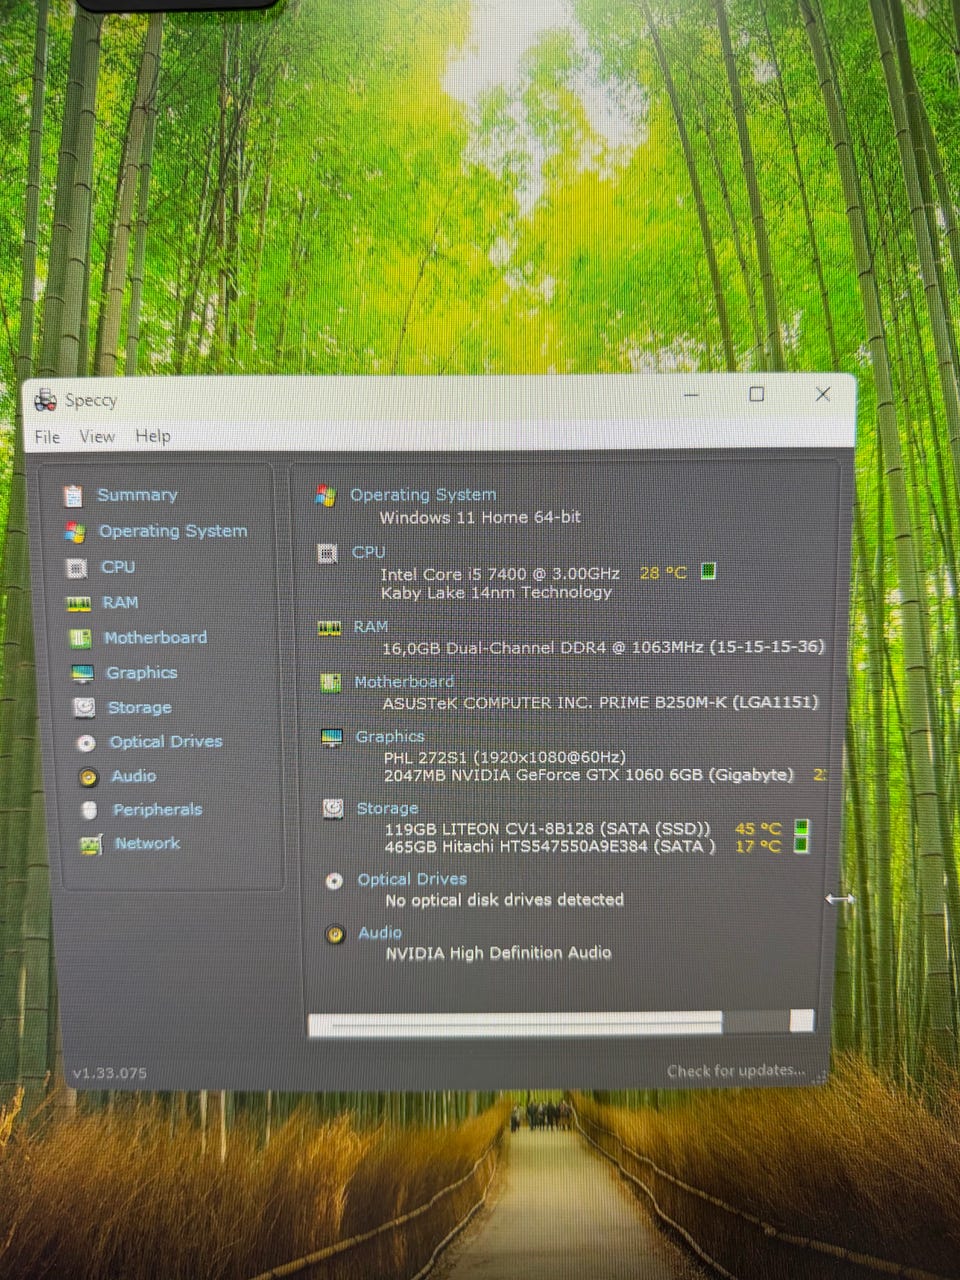This screenshot has height=1280, width=960.
Task: Click 'PHL 272S1 (1920x1080@60Hz)' text
Action: pyautogui.click(x=505, y=758)
